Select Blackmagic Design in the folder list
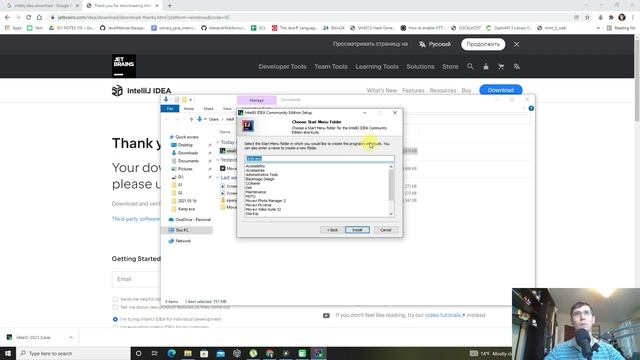640x360 pixels. (260, 179)
